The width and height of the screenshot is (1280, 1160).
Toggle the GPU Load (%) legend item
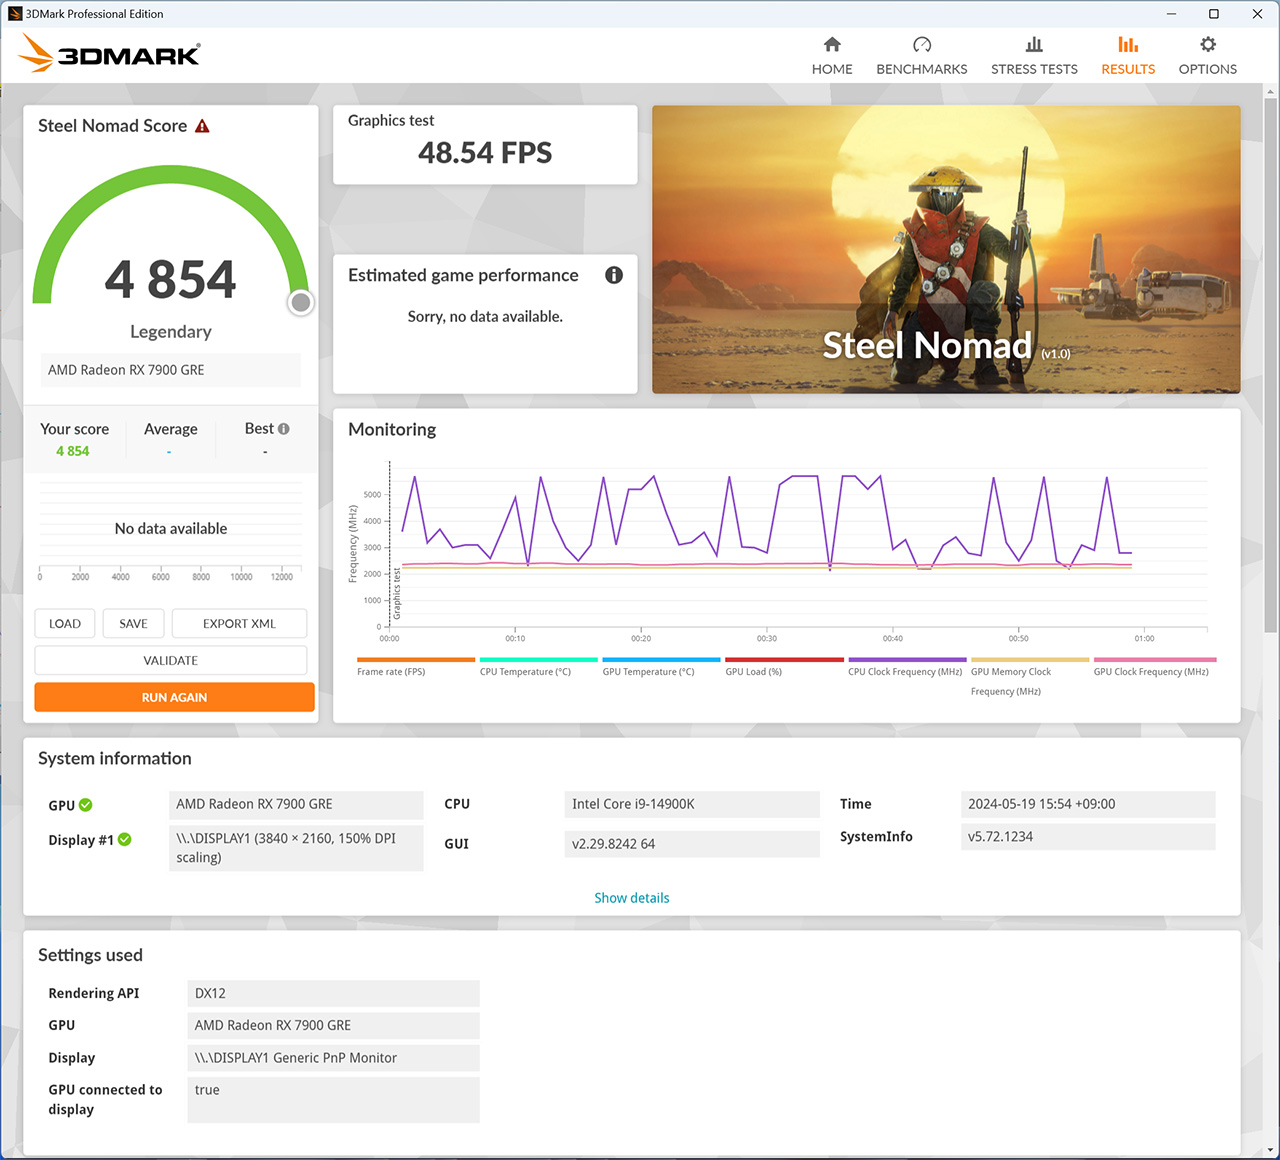pos(785,665)
